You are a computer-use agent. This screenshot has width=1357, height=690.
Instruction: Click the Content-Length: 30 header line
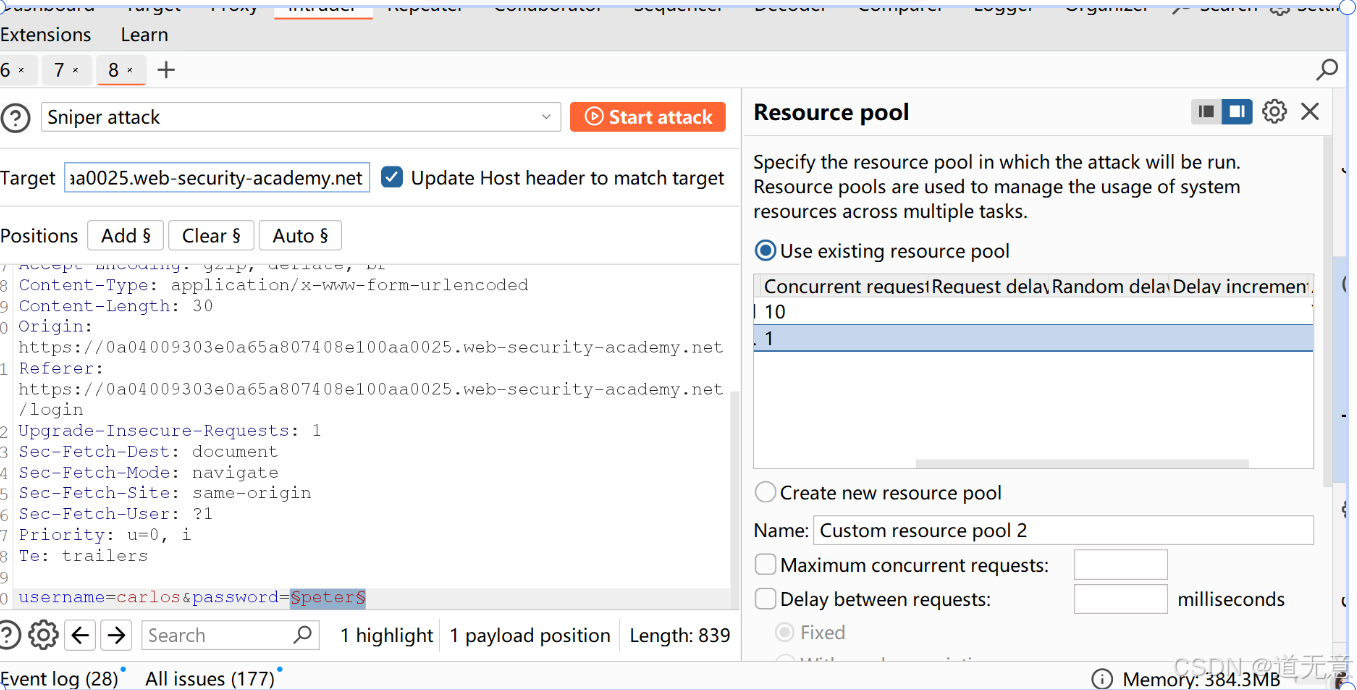pyautogui.click(x=115, y=306)
